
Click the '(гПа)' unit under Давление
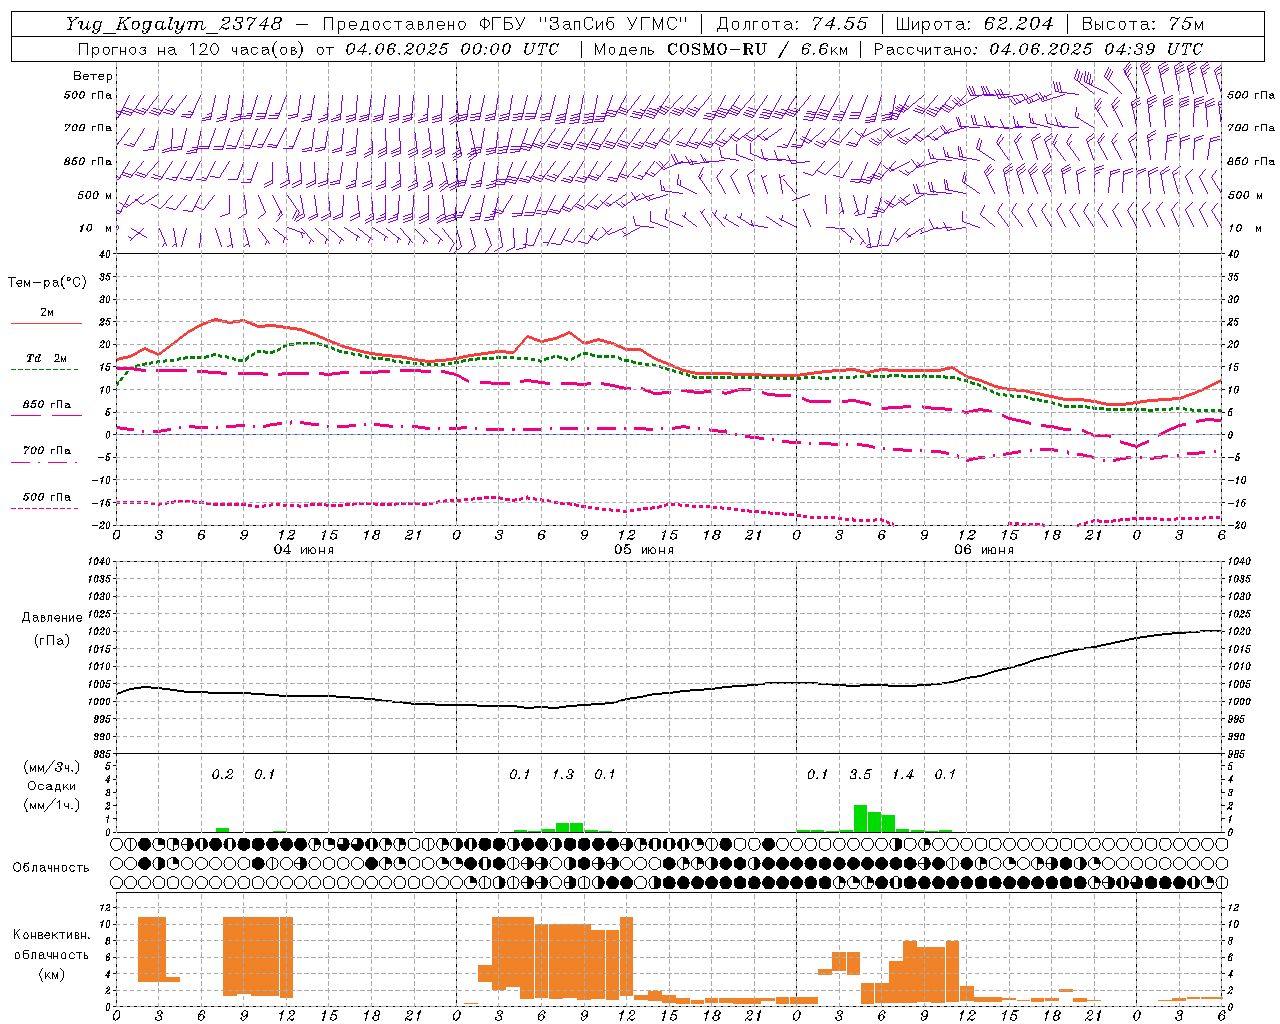52,641
